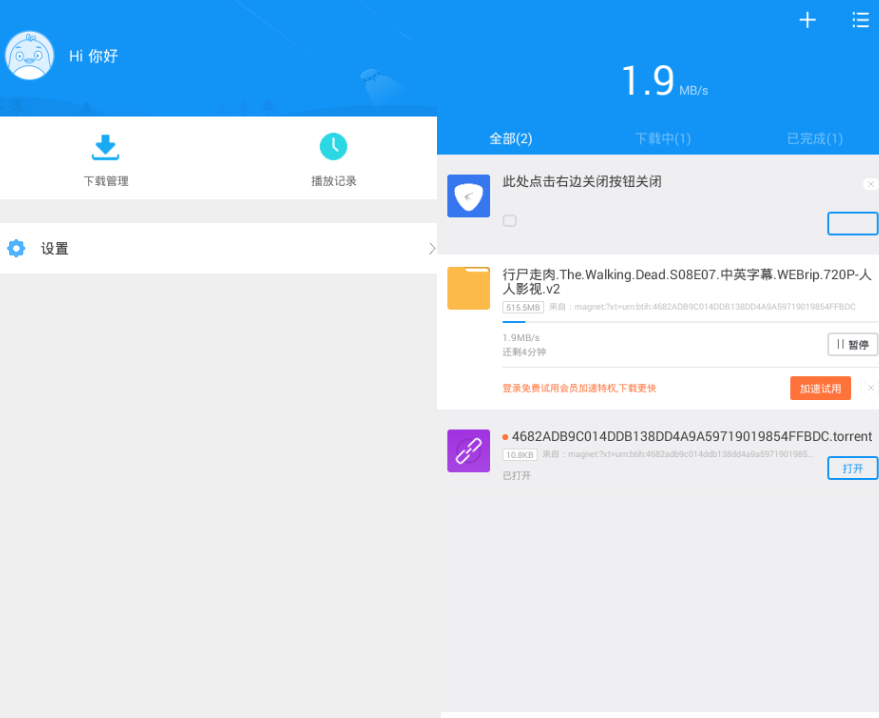Open 播放记录 playback history clock icon
This screenshot has width=879, height=718.
[x=333, y=148]
